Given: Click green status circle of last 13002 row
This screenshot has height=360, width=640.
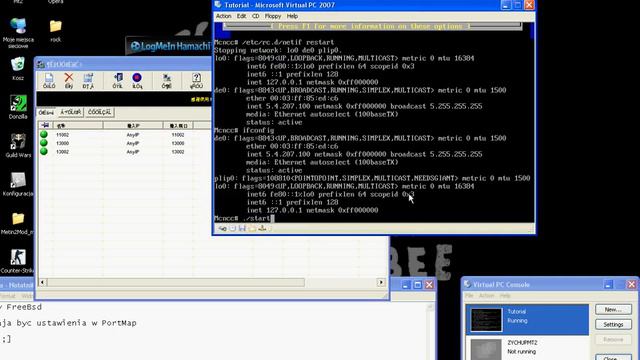Looking at the screenshot, I should pyautogui.click(x=44, y=151).
